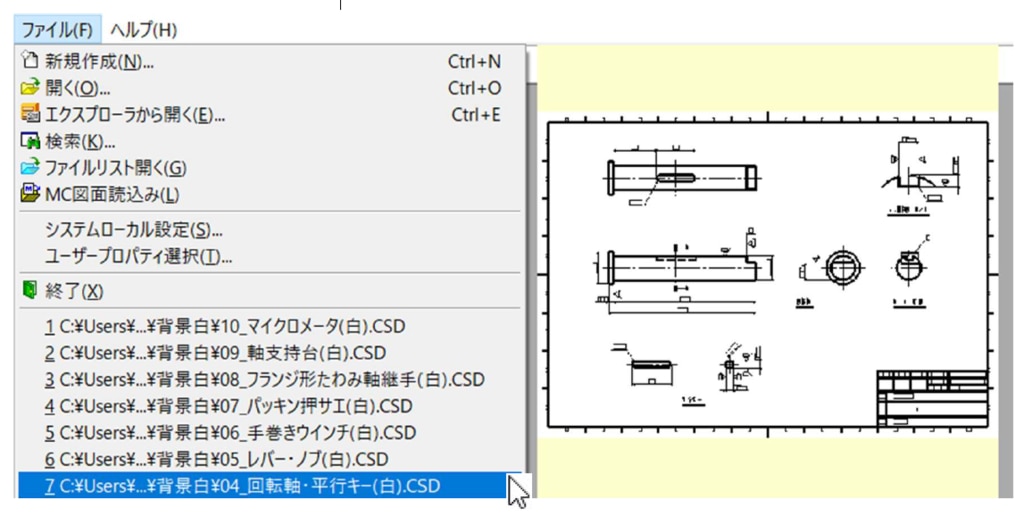The image size is (1024, 517).
Task: Click the 終了(X) exit door icon
Action: pos(30,290)
